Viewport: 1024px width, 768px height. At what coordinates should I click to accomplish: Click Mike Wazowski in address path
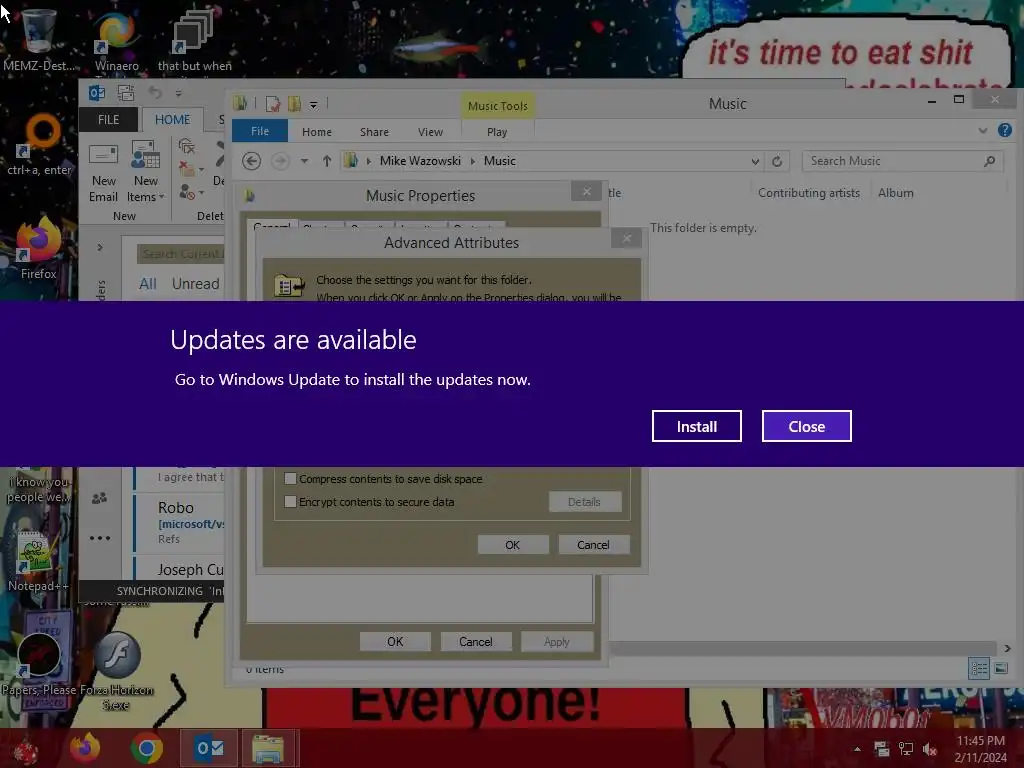pos(420,161)
